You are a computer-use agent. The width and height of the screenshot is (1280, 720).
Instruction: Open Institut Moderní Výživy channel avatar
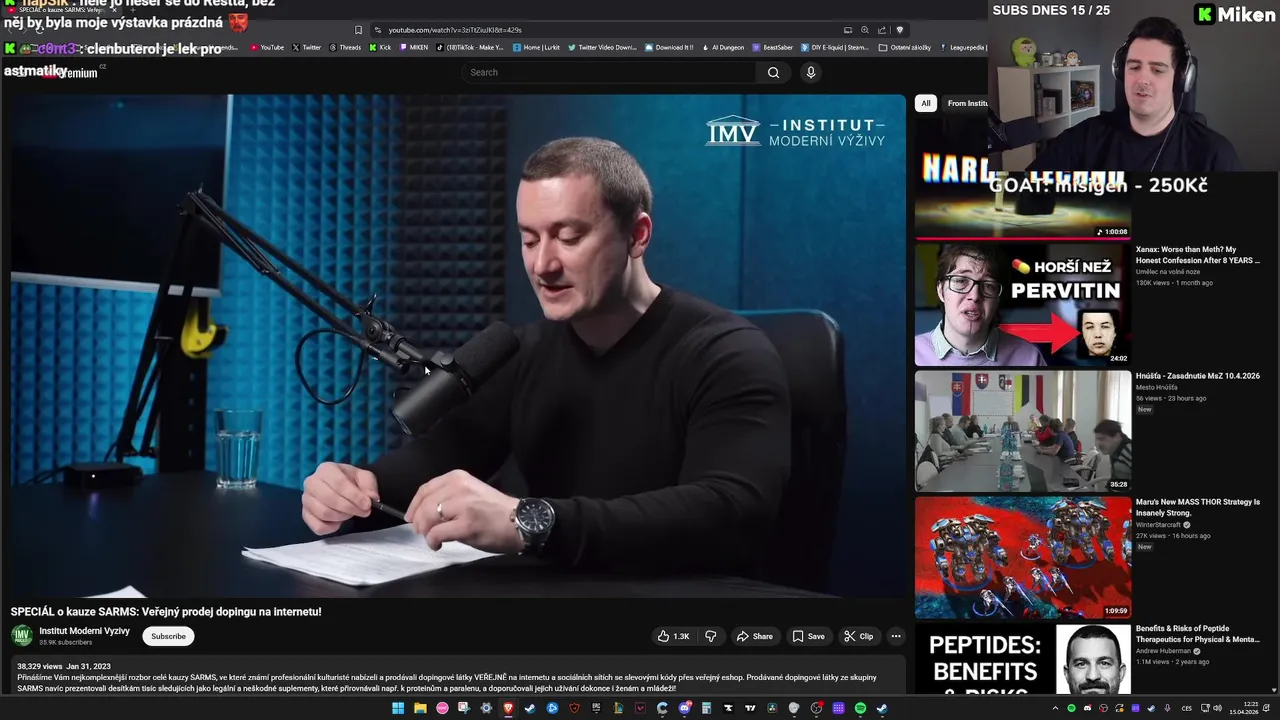tap(22, 636)
